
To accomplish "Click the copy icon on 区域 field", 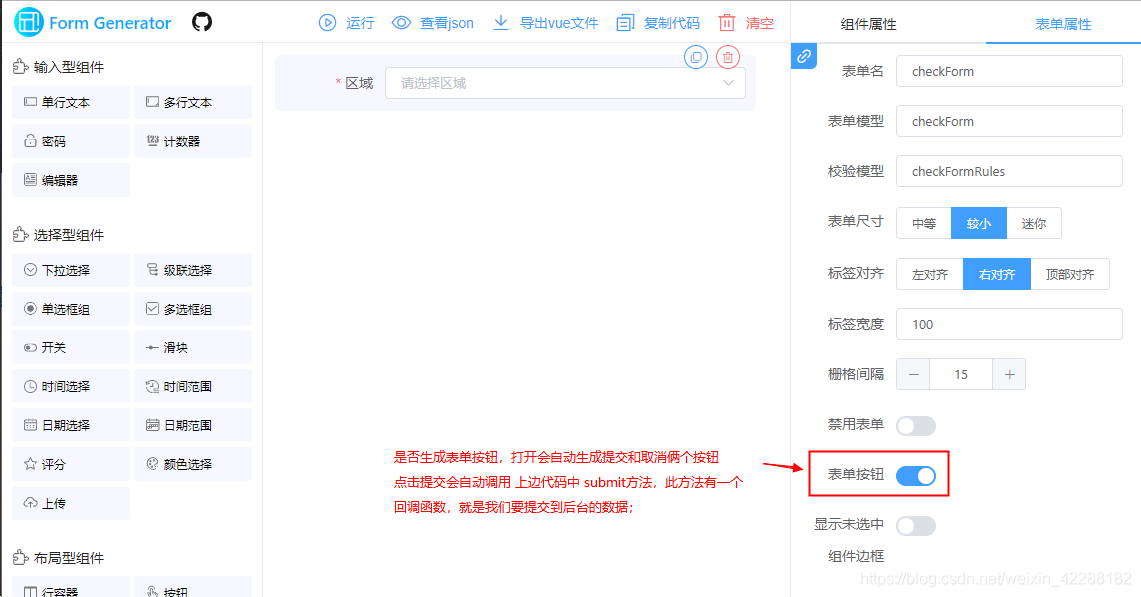I will [x=696, y=57].
